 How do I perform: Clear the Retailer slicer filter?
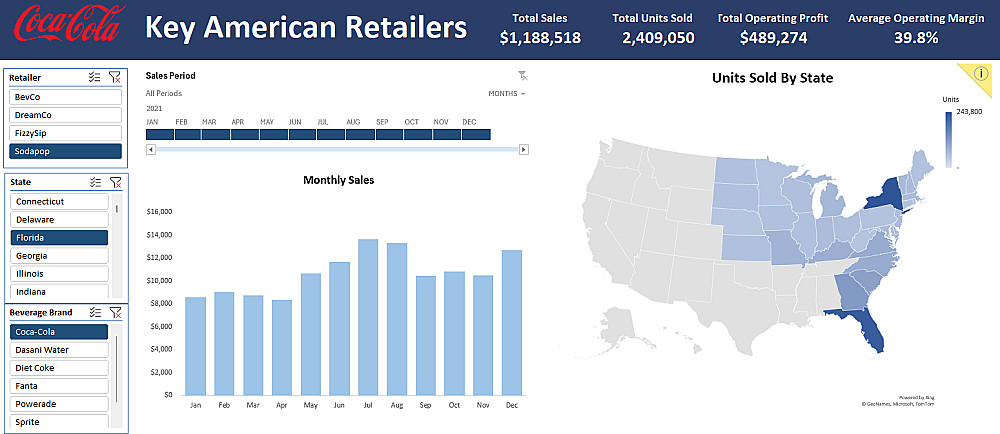[x=114, y=77]
